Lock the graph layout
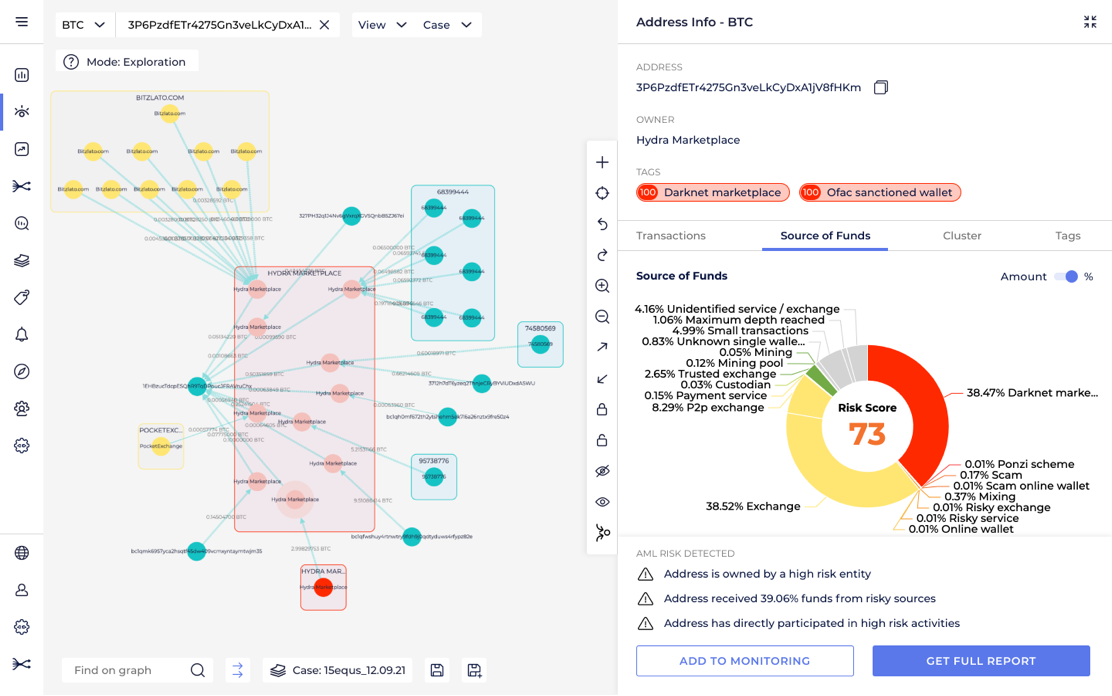The image size is (1112, 696). (602, 409)
